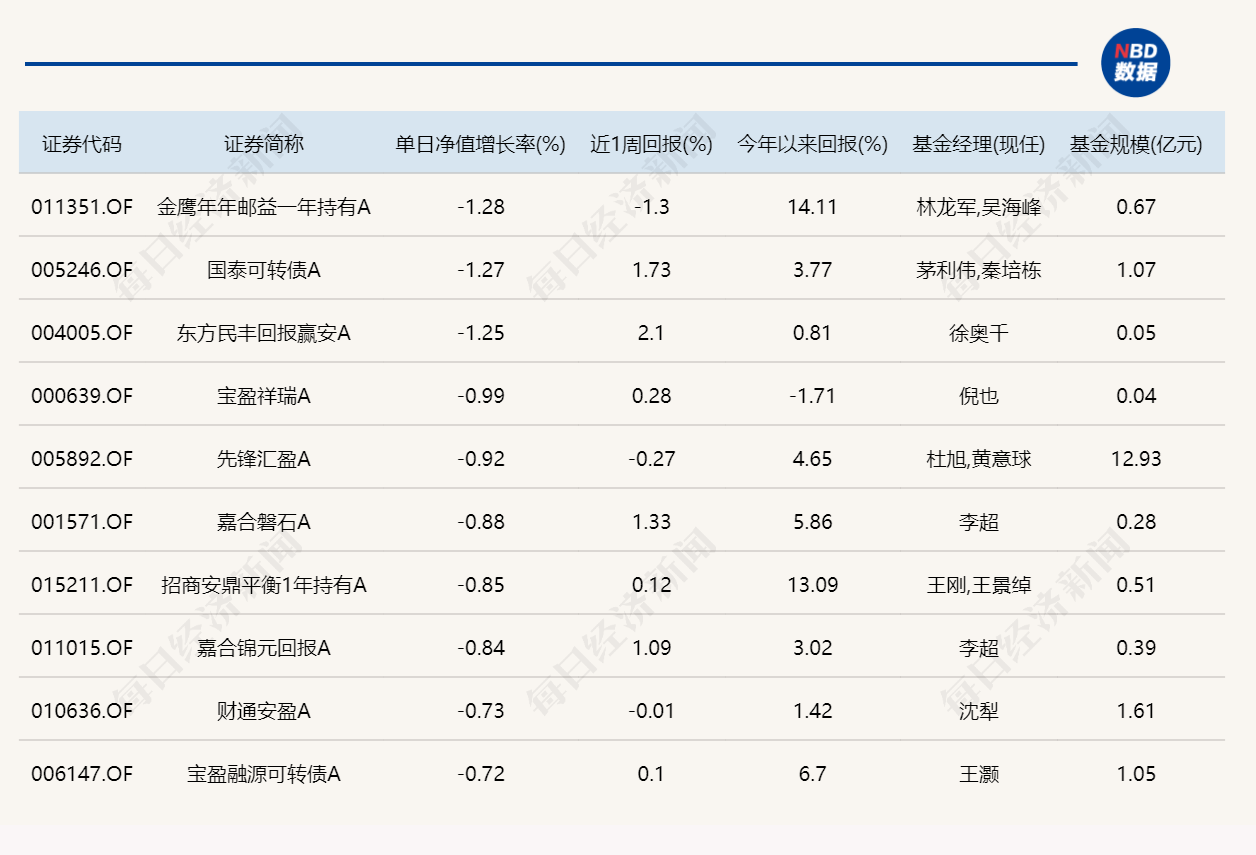Click fund name 金鹰年年邮益一年持有A
Image resolution: width=1256 pixels, height=855 pixels.
coord(264,207)
